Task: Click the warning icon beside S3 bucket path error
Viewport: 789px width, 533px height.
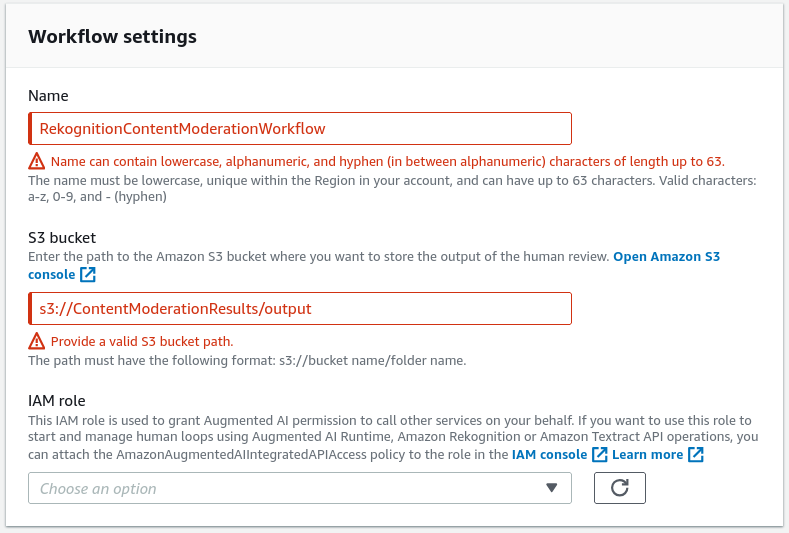Action: 36,341
